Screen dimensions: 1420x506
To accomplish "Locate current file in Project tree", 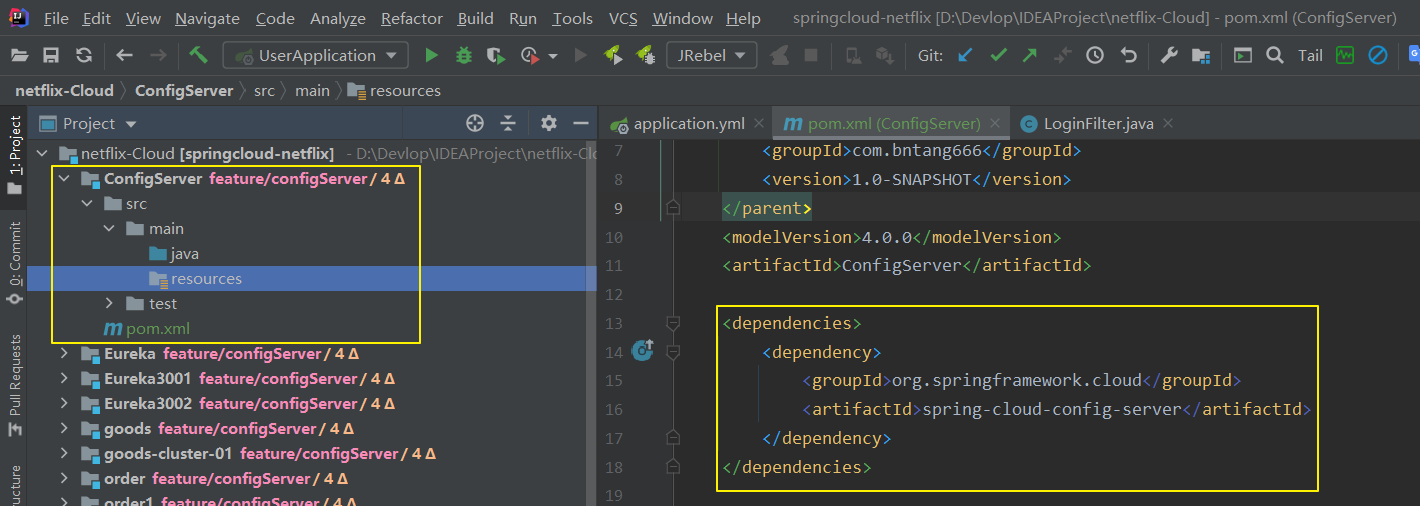I will [475, 123].
